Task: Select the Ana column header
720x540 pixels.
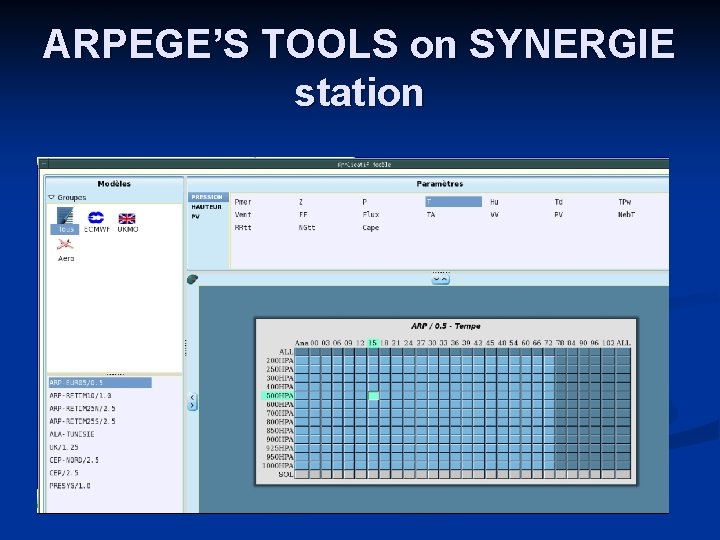Action: coord(302,343)
